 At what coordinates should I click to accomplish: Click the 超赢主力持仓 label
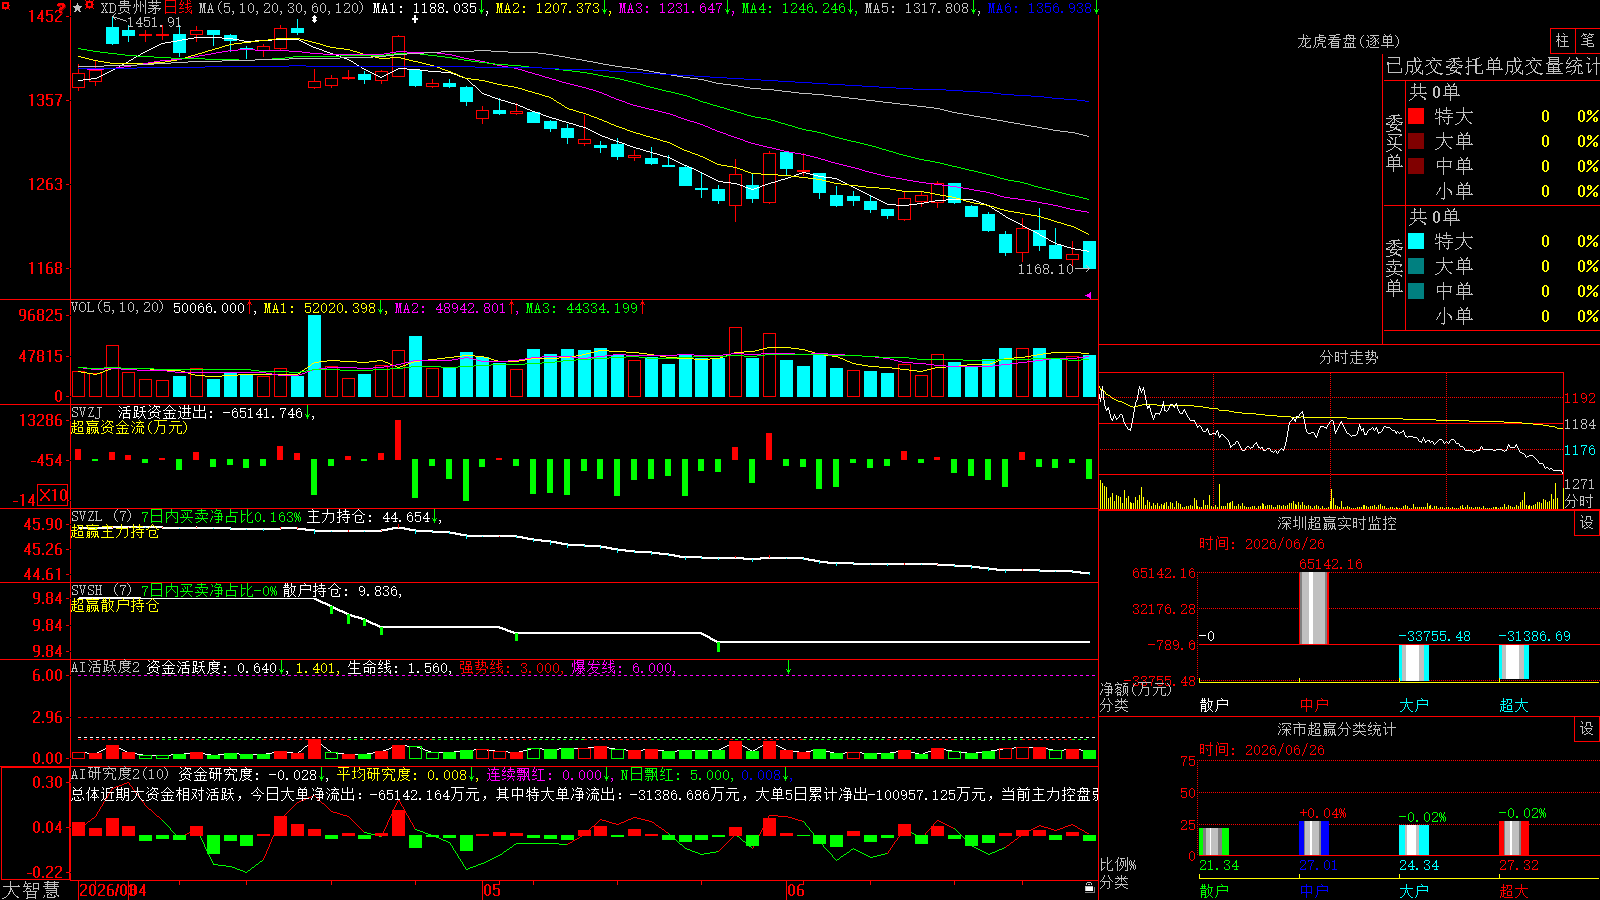point(115,532)
